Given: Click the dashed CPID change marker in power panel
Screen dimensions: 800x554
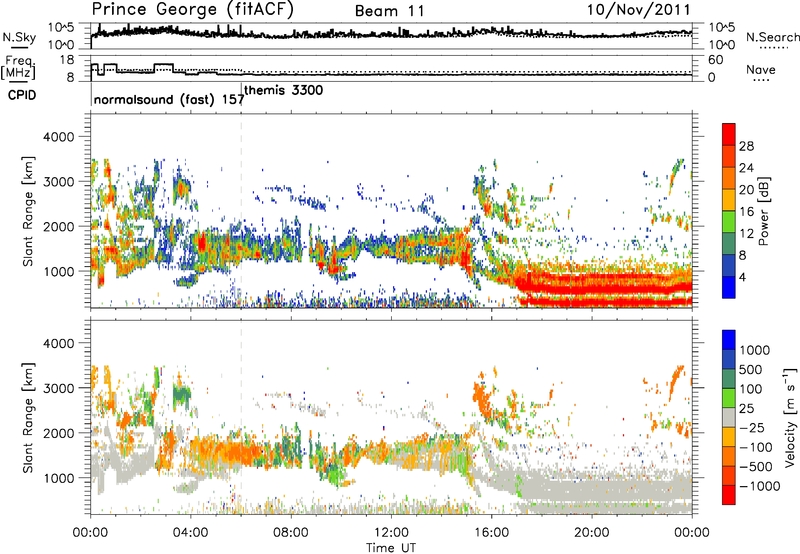Looking at the screenshot, I should (x=241, y=210).
